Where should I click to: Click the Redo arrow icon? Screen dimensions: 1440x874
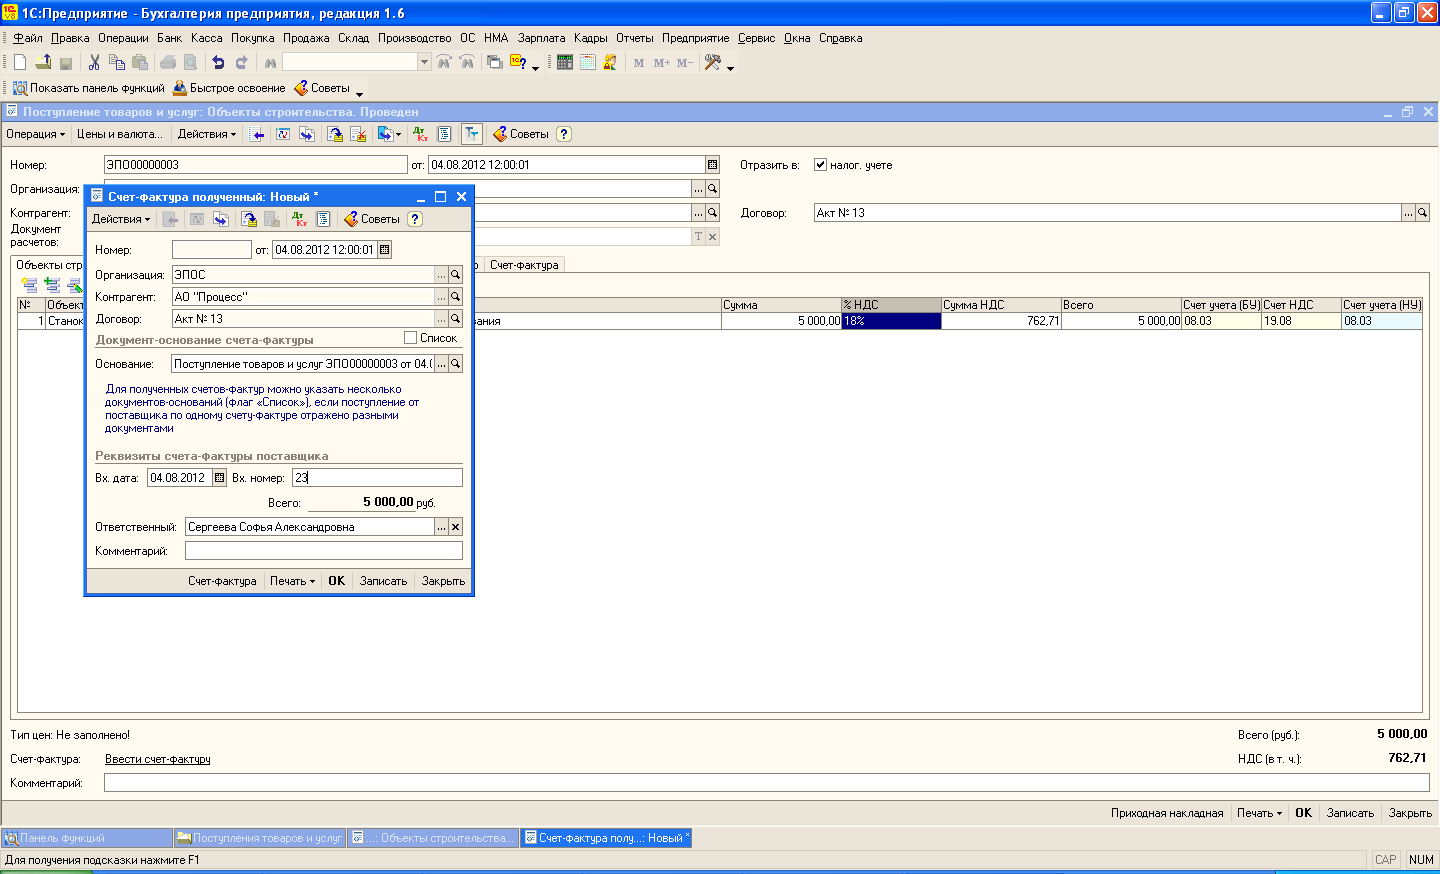click(x=241, y=62)
